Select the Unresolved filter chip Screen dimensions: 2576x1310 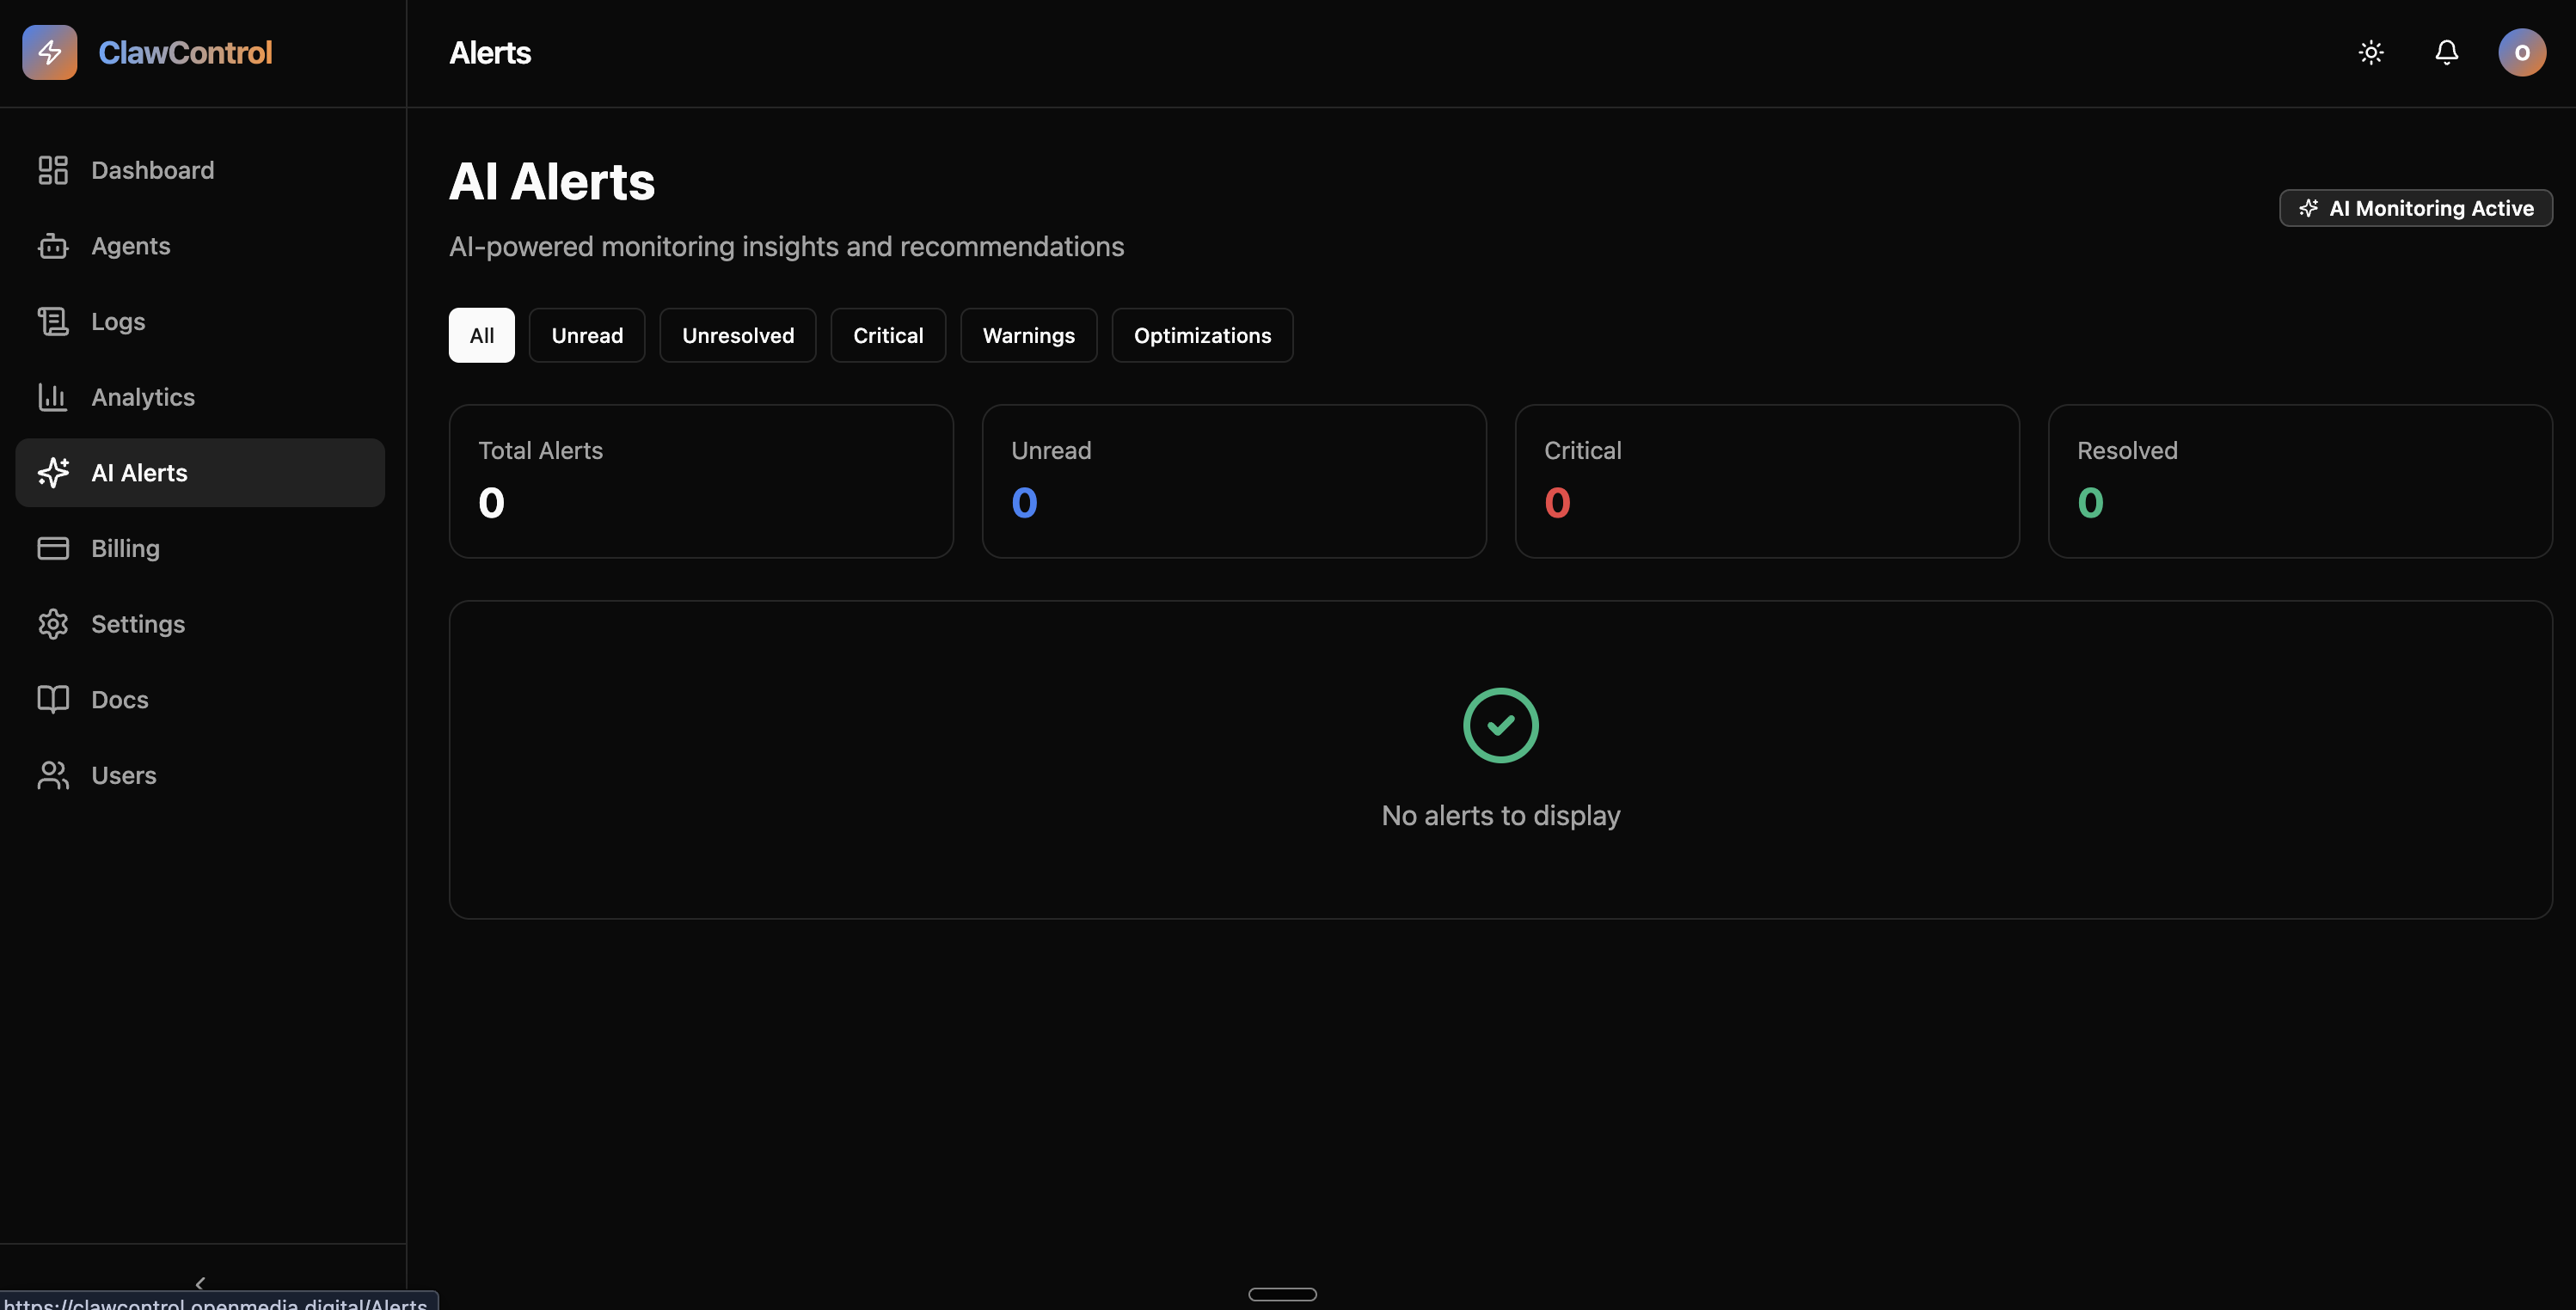[737, 335]
